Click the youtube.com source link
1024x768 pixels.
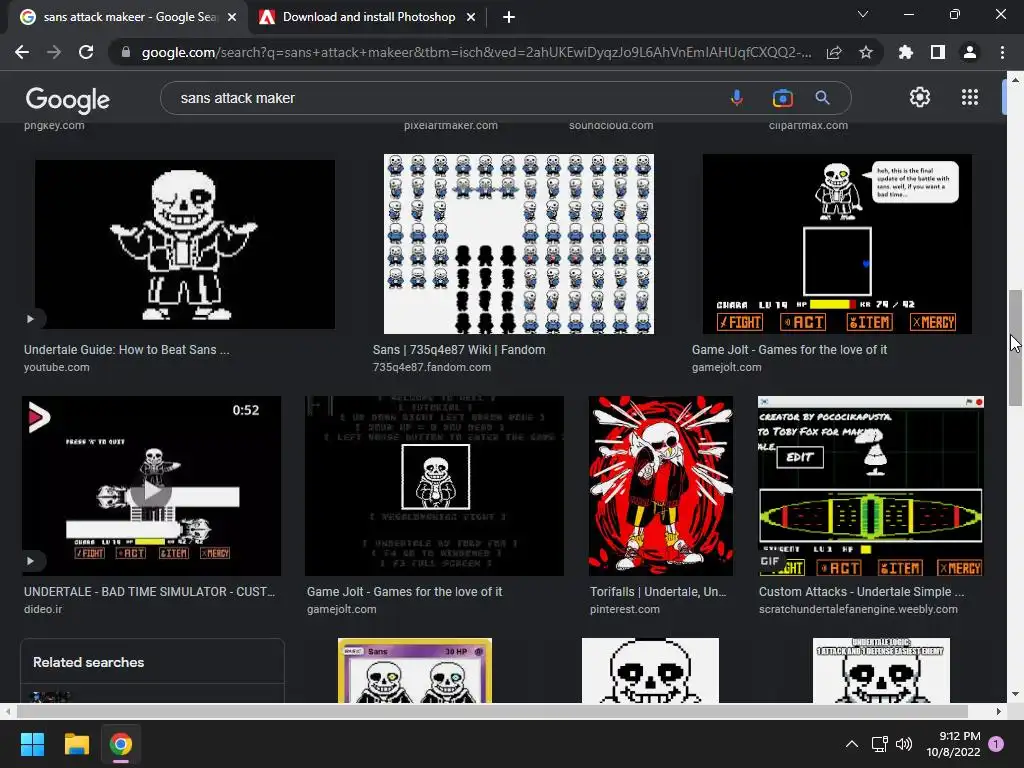click(57, 367)
